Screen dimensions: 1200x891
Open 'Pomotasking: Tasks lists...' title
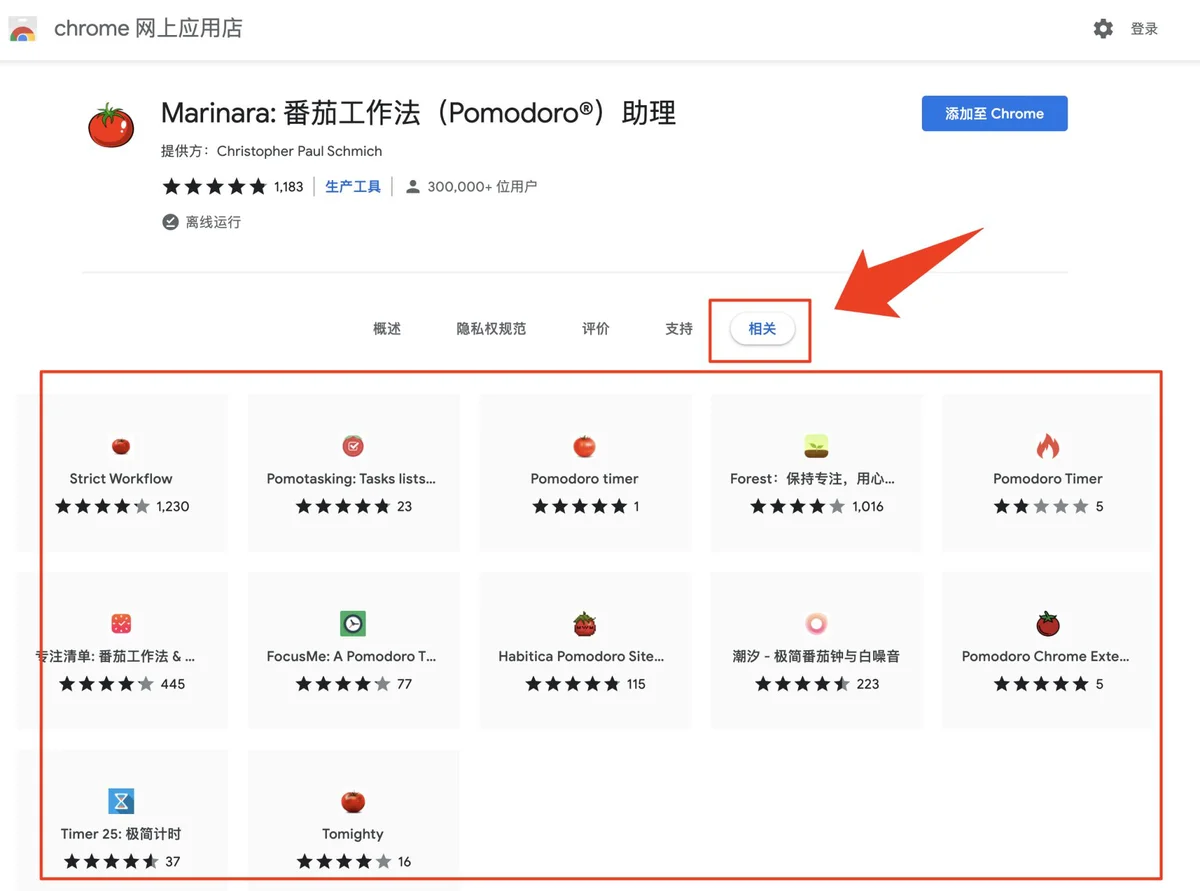click(351, 479)
